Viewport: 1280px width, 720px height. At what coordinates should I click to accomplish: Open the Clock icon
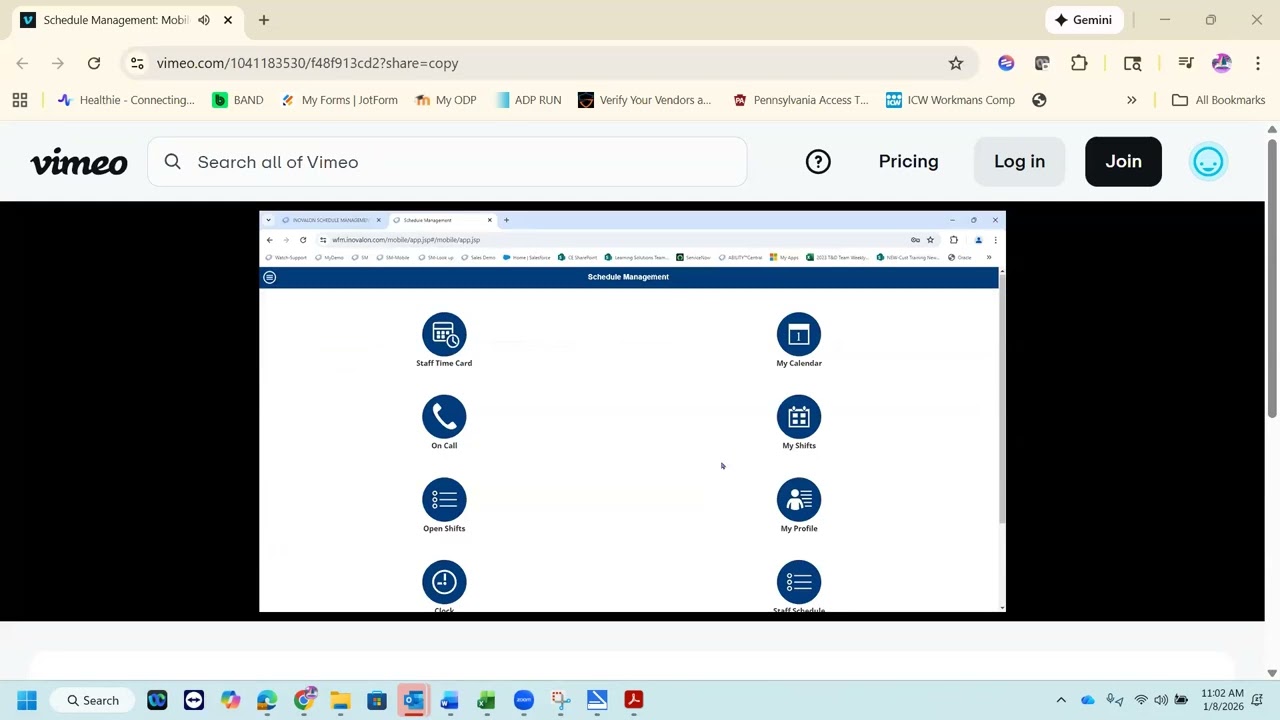coord(444,582)
